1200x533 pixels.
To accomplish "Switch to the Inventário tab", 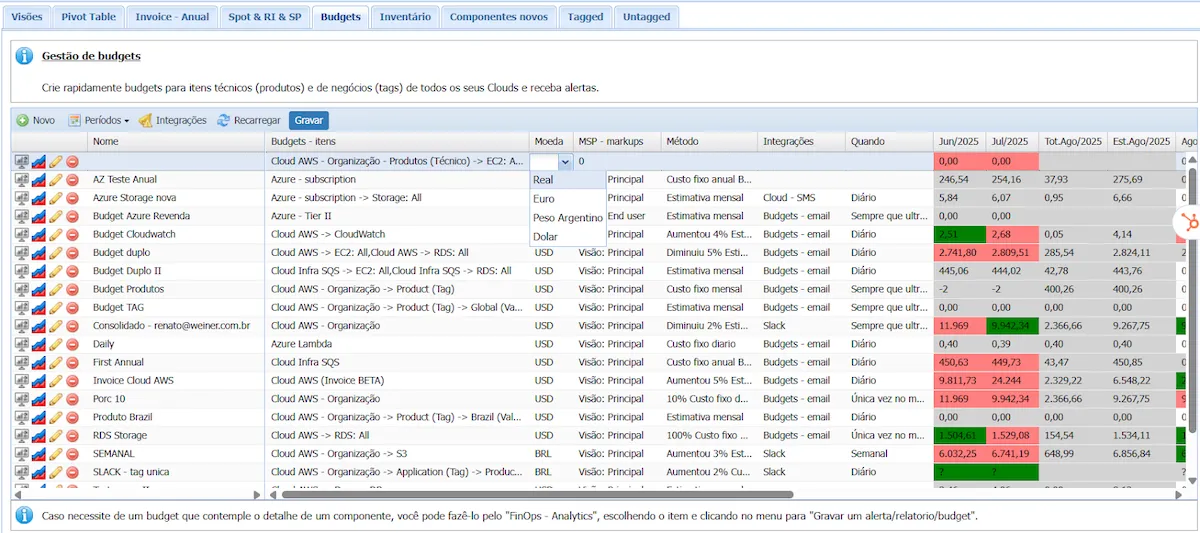I will pyautogui.click(x=405, y=17).
